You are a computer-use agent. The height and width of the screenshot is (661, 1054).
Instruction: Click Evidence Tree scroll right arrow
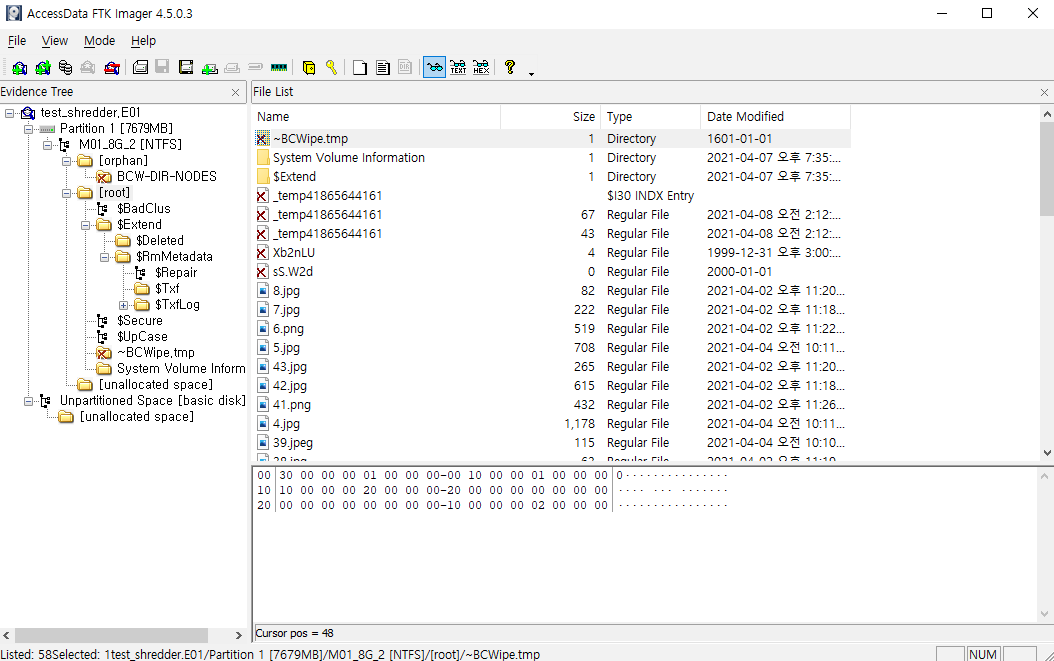click(239, 635)
